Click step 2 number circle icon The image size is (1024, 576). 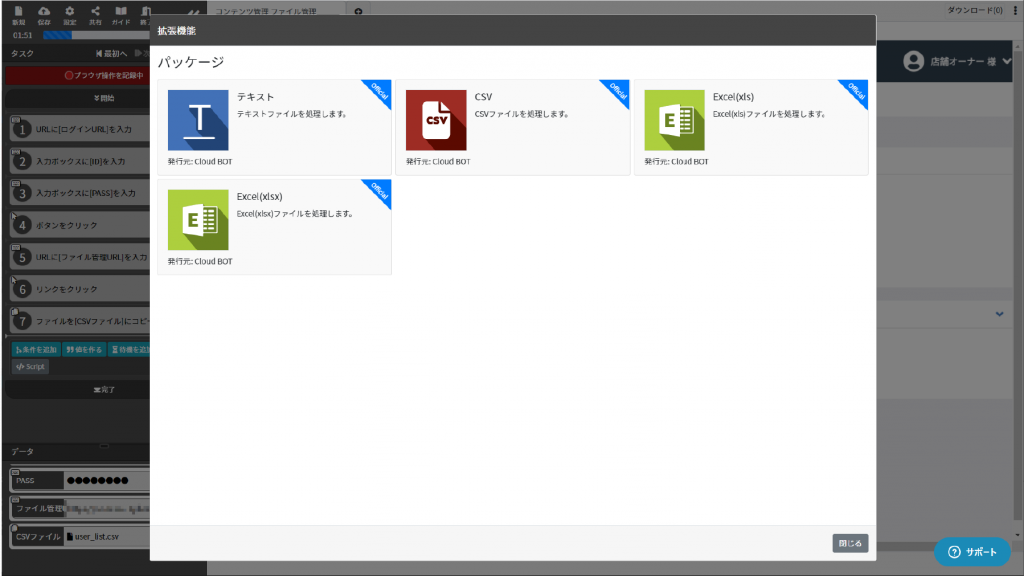coord(22,161)
